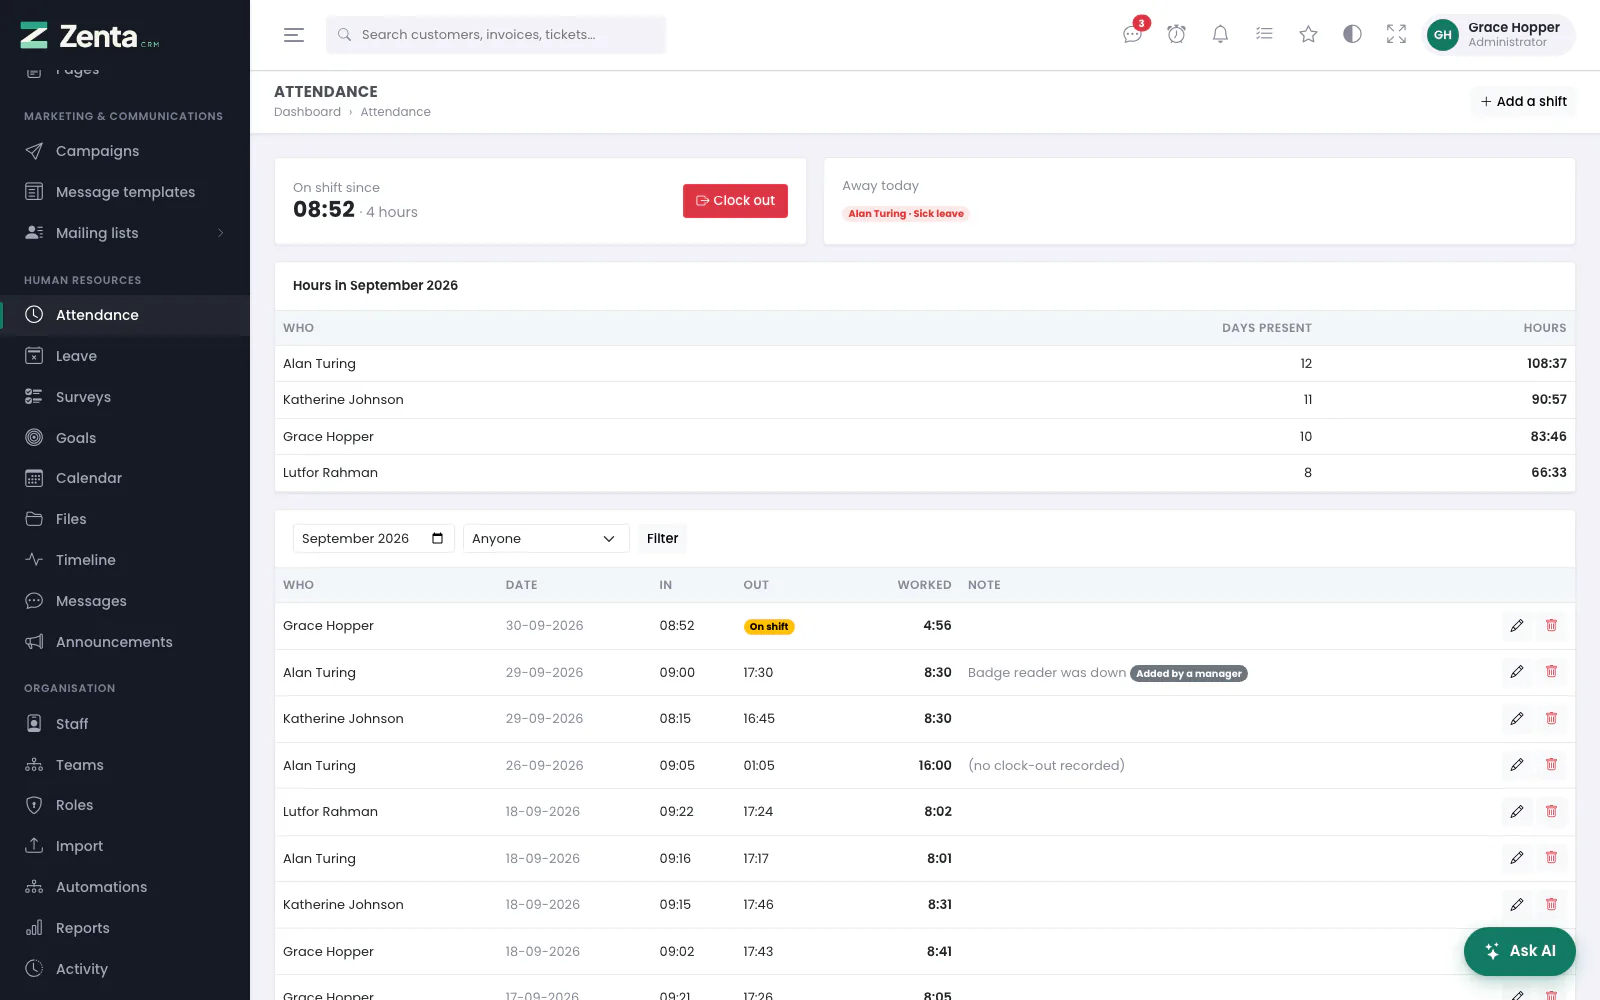
Task: Open the Reports sidebar item
Action: pyautogui.click(x=125, y=928)
